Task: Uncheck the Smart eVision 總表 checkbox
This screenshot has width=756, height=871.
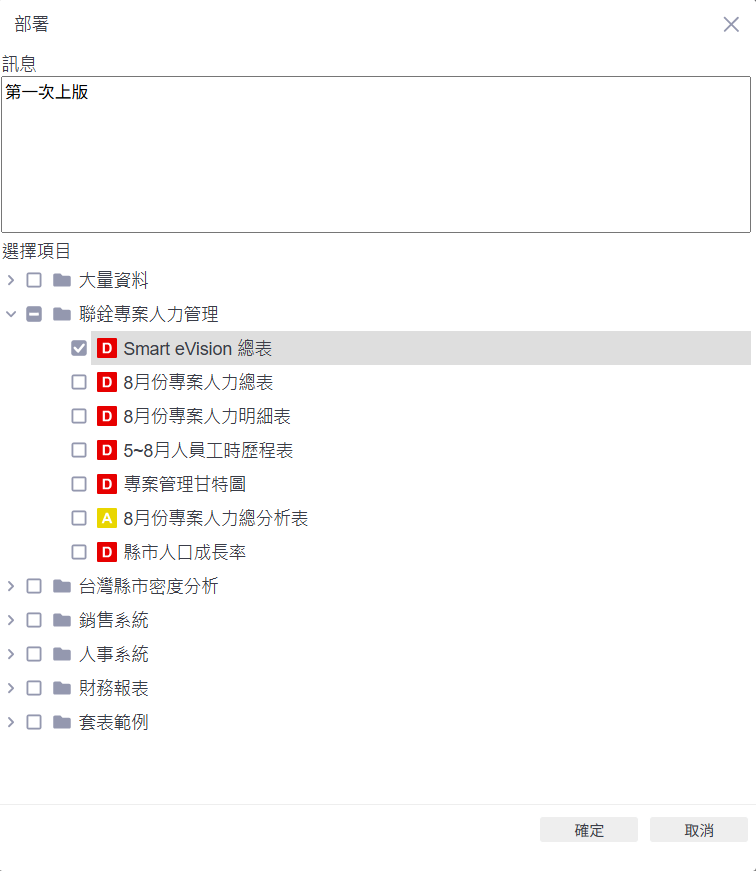Action: pos(79,349)
